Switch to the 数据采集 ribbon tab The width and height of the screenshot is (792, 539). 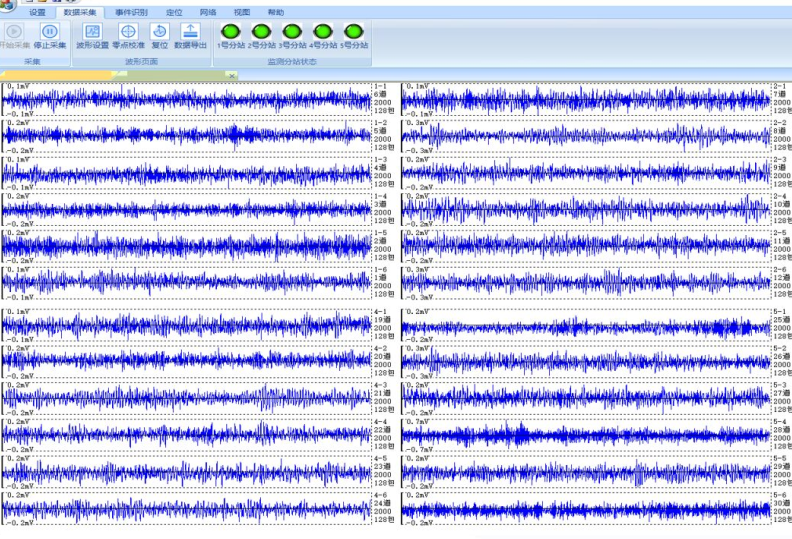point(80,12)
